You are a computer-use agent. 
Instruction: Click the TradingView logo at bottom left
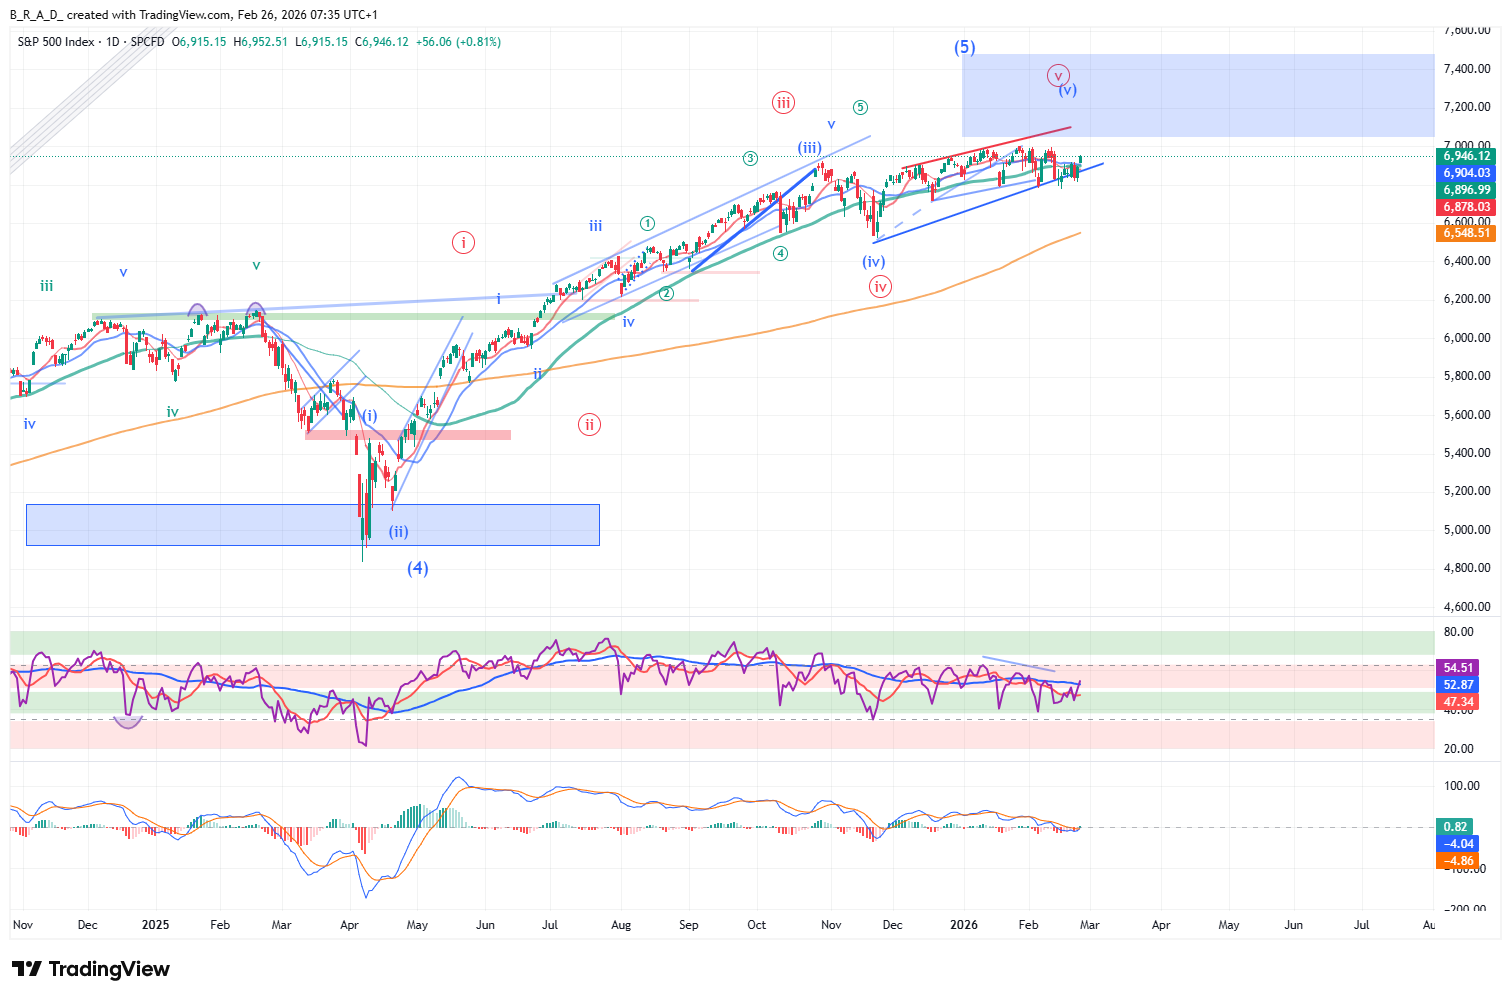[91, 969]
